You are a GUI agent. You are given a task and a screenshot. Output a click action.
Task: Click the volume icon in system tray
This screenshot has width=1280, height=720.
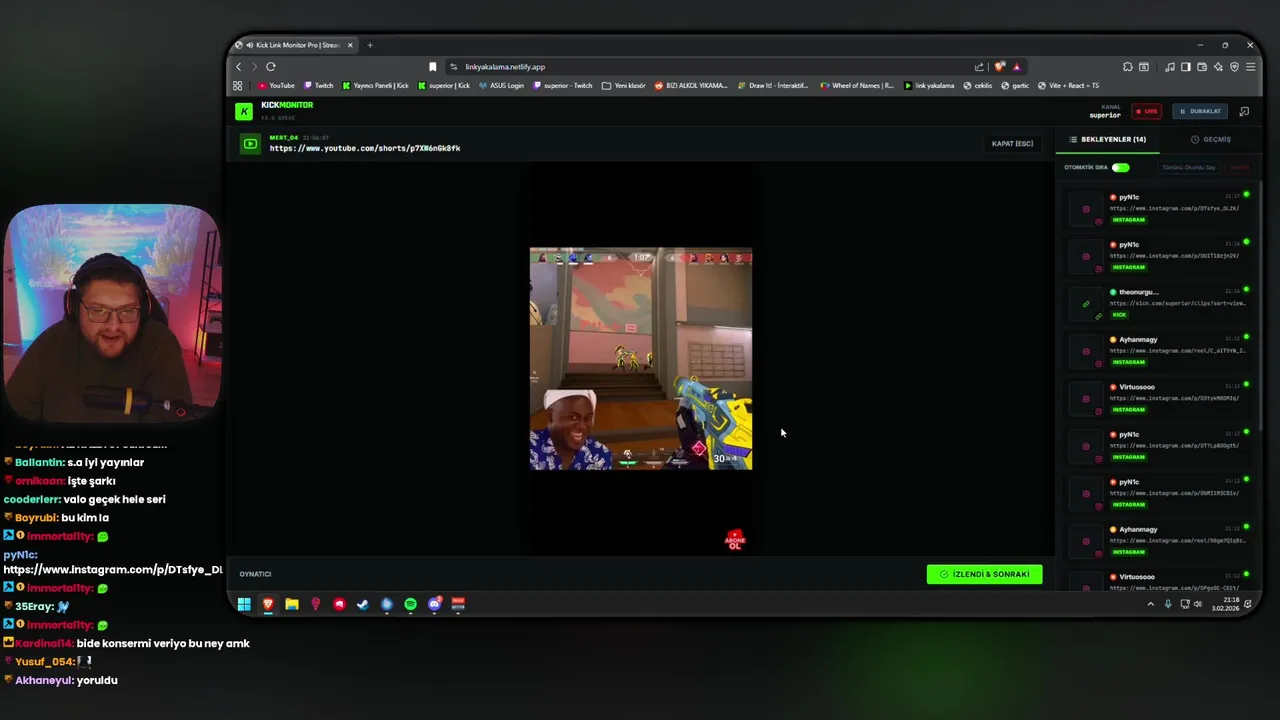pyautogui.click(x=1198, y=604)
